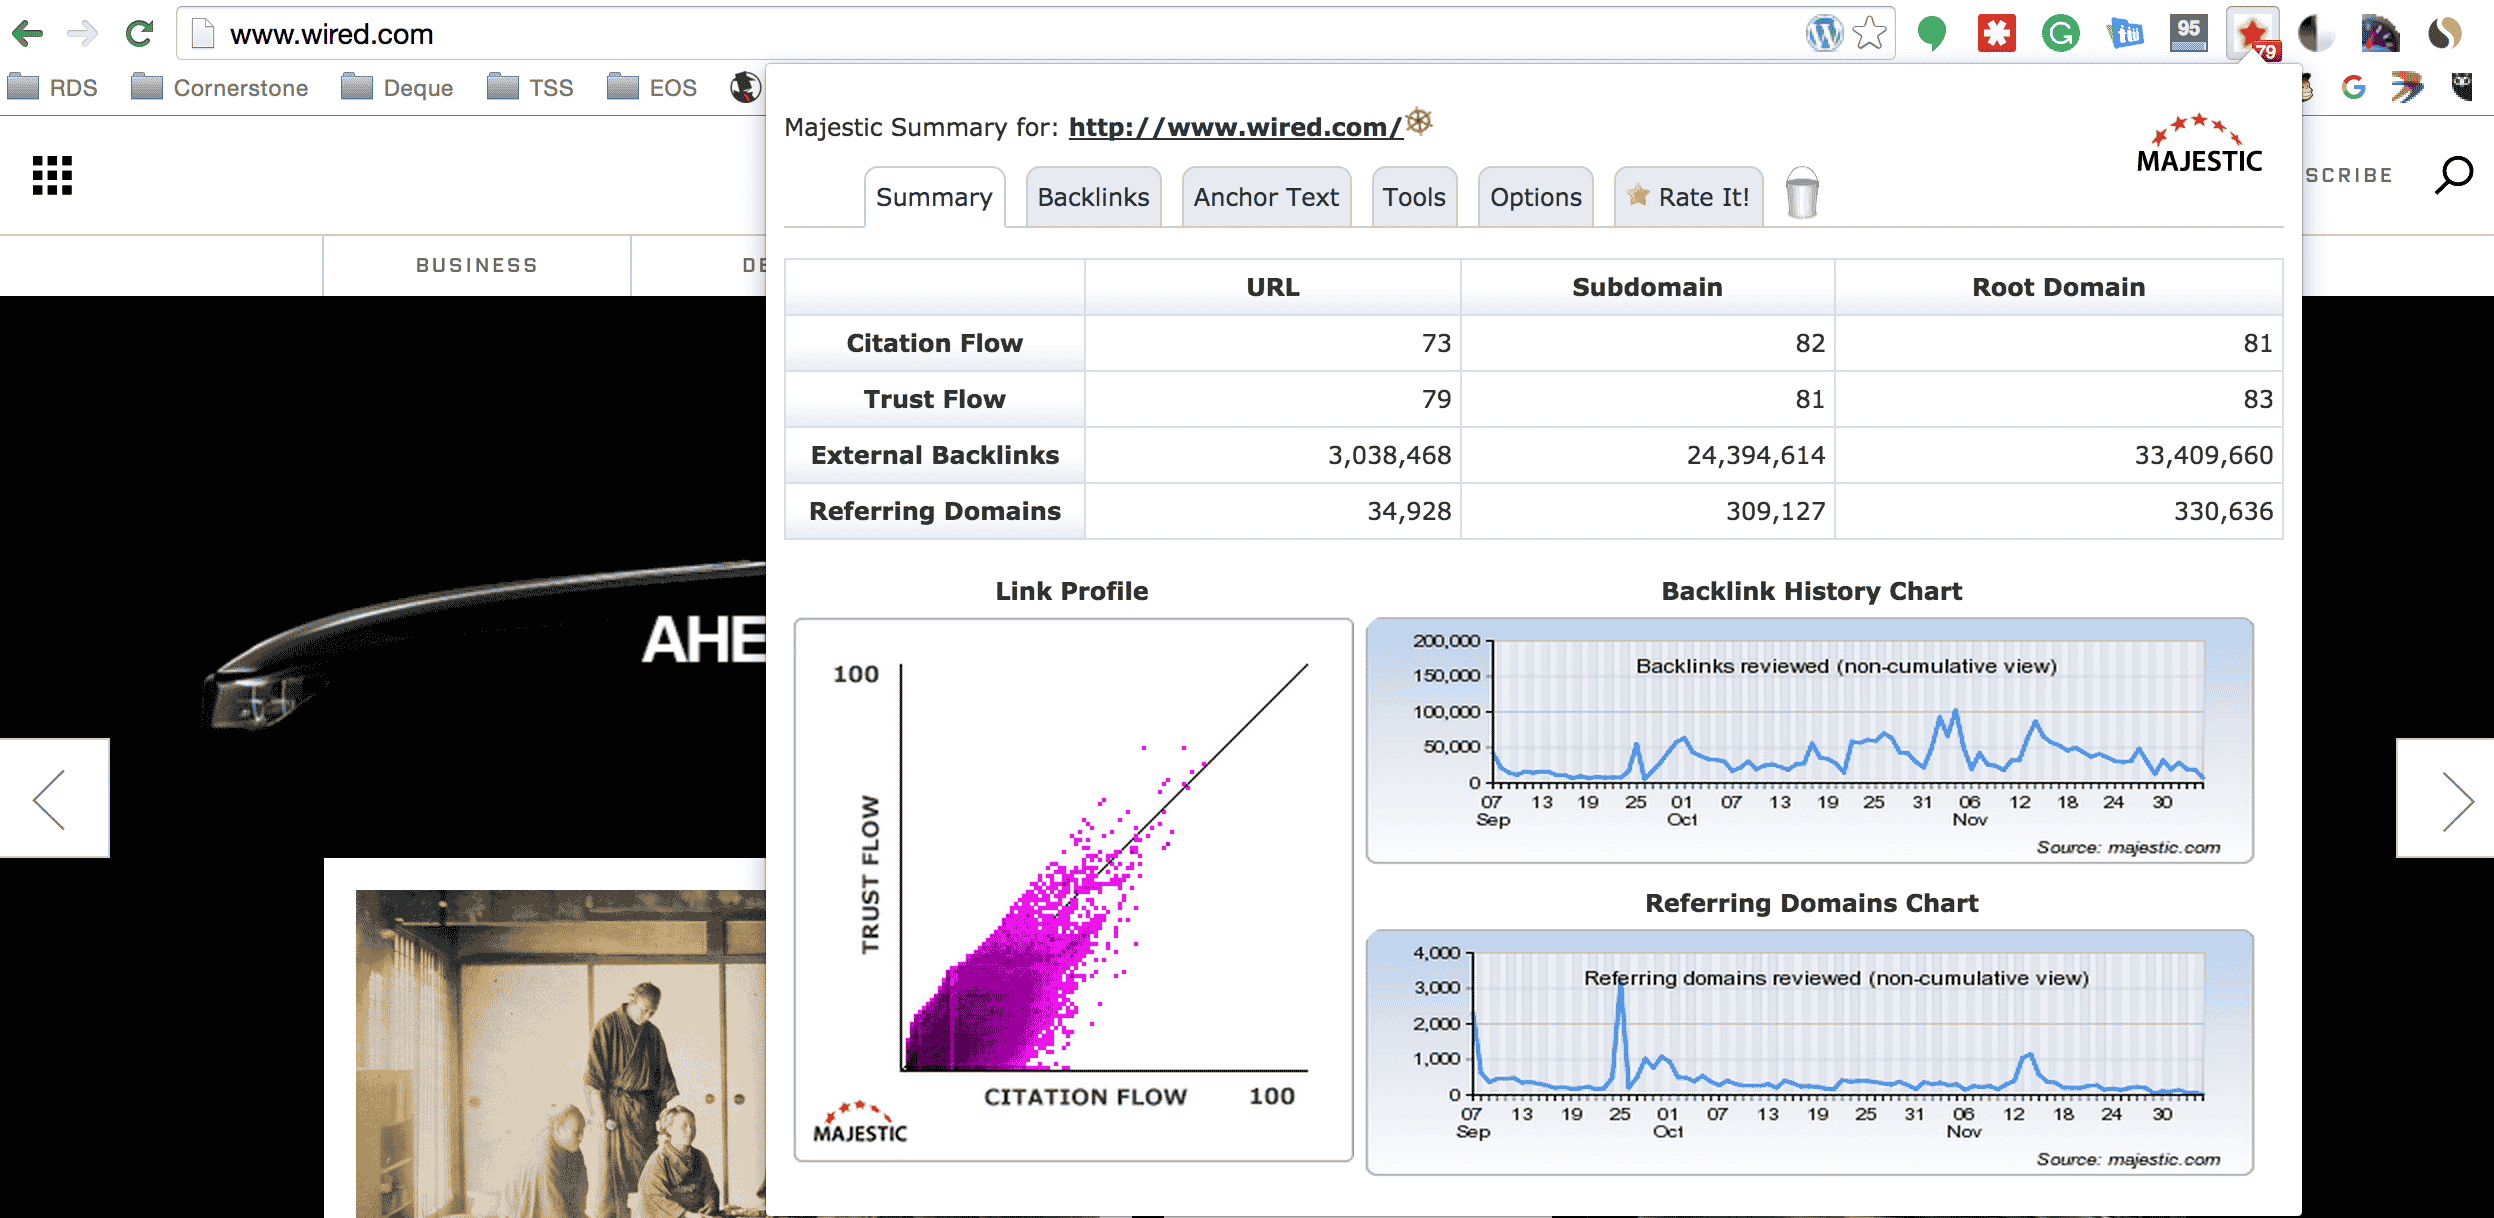The height and width of the screenshot is (1218, 2494).
Task: Select URL Referring Domains 34,928
Action: point(1409,511)
